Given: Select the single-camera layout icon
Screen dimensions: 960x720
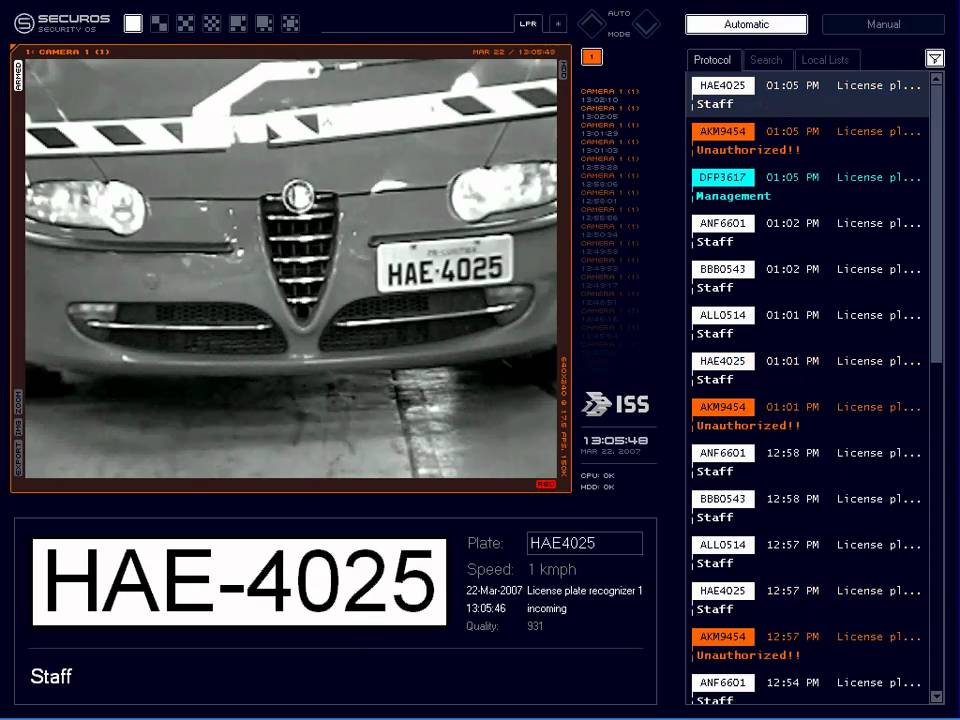Looking at the screenshot, I should click(x=133, y=23).
